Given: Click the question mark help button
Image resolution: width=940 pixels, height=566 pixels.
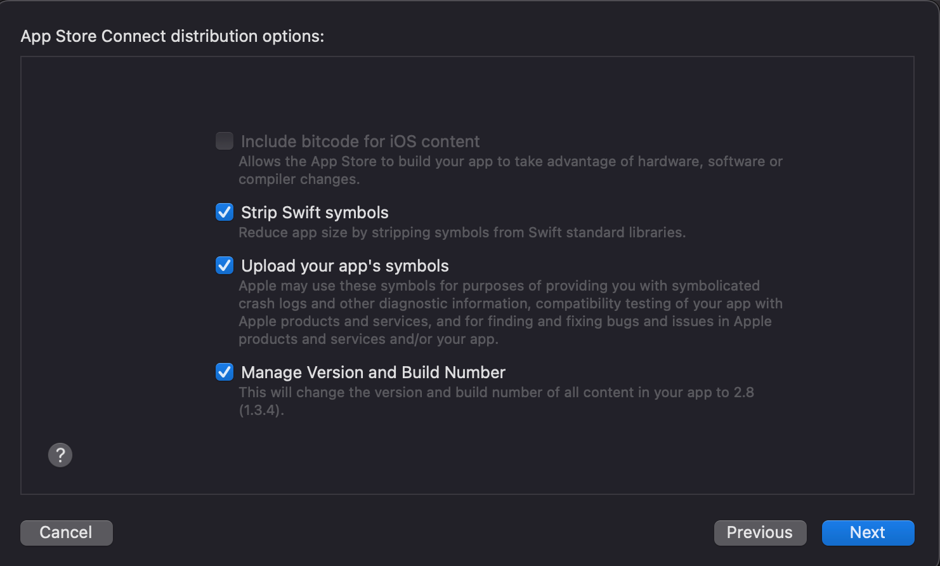Looking at the screenshot, I should (60, 455).
